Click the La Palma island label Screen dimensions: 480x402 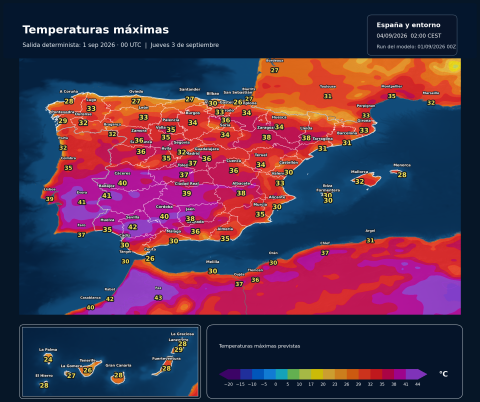click(x=48, y=350)
